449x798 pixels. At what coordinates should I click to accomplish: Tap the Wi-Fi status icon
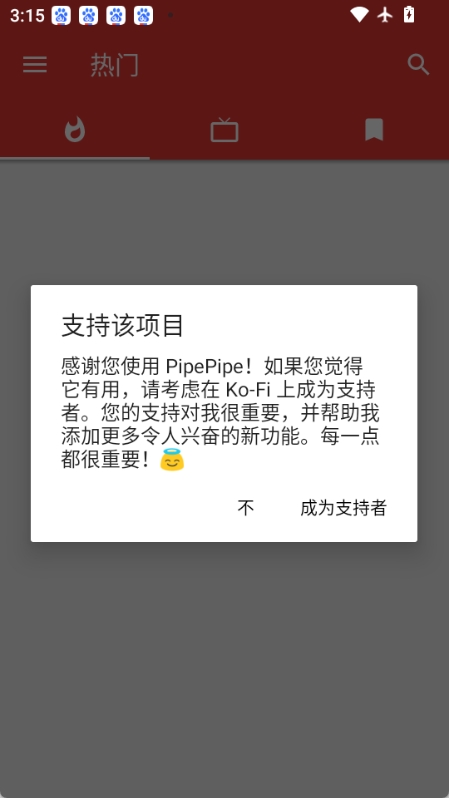pos(359,15)
